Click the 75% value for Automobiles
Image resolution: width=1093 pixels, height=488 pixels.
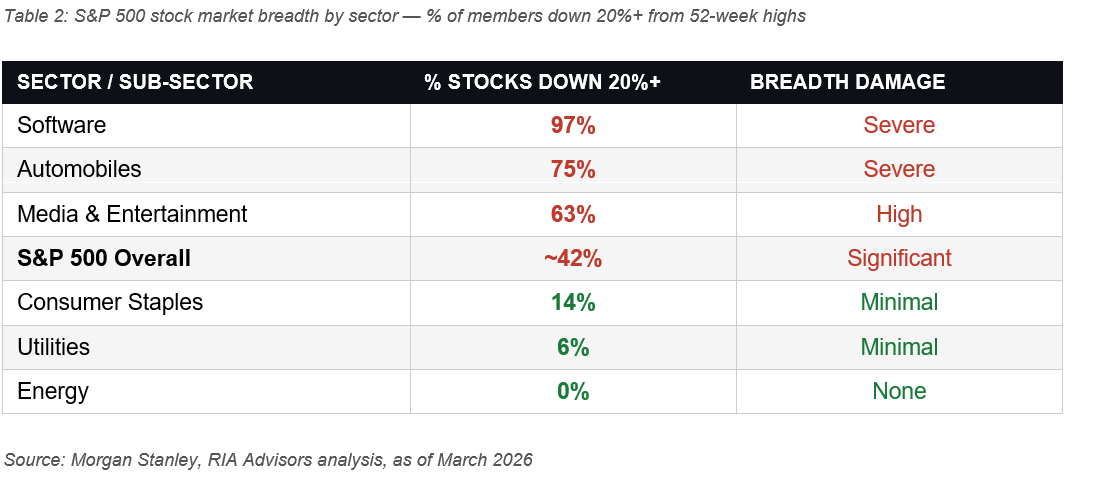click(573, 169)
